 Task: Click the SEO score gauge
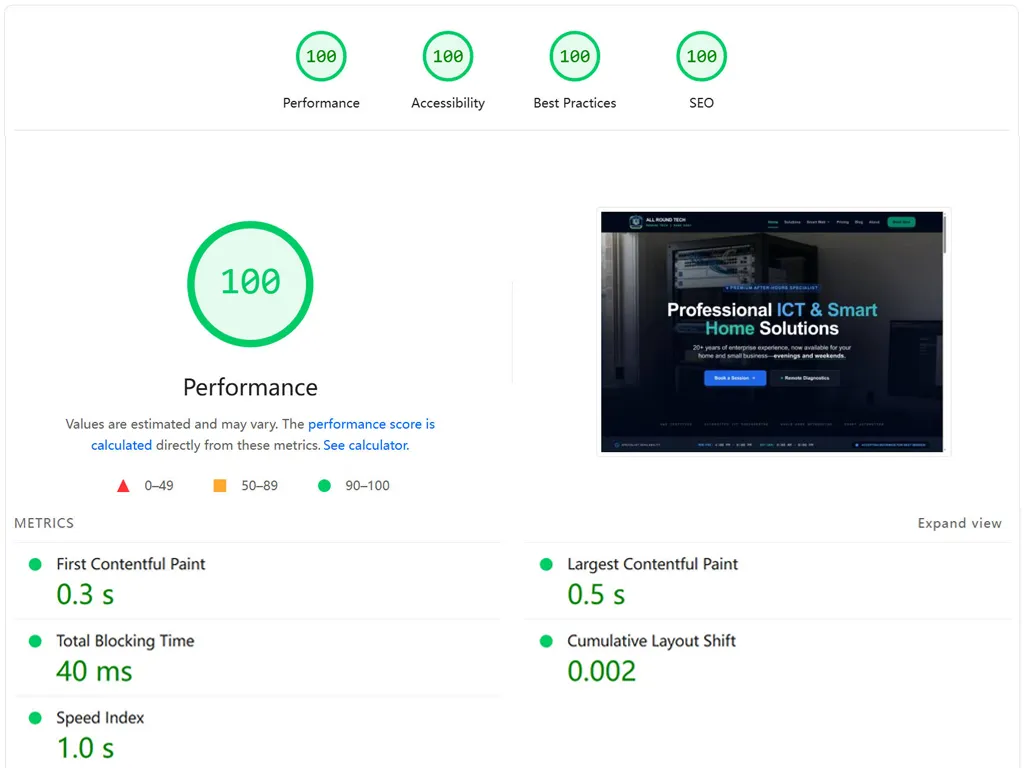click(x=701, y=56)
